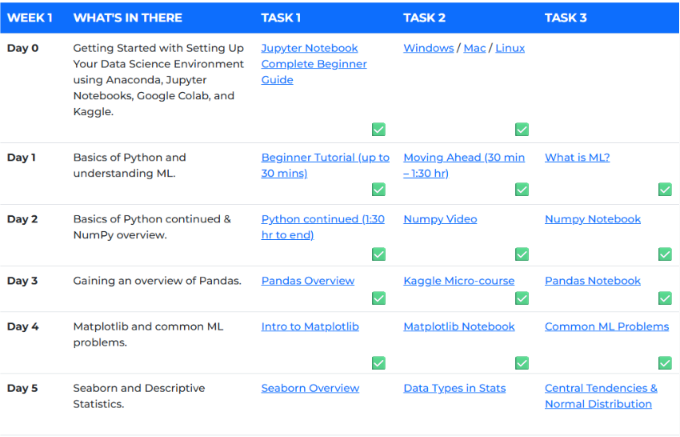
Task: Open Beginner Tutorial (up to 30 mins) link
Action: (325, 165)
